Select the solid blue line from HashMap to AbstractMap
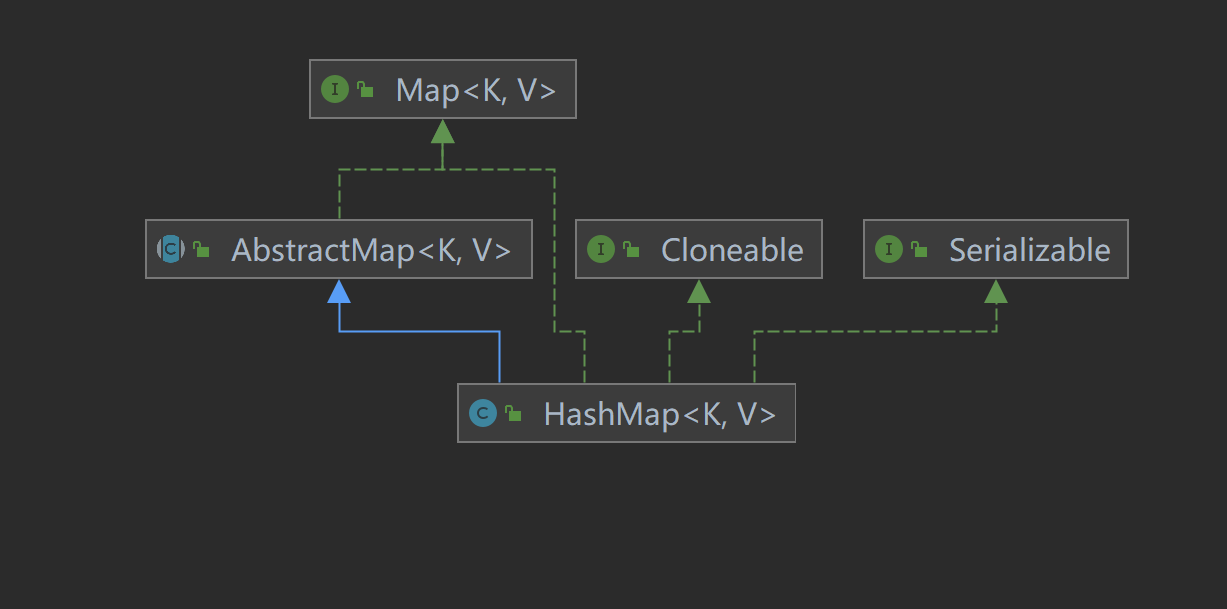The image size is (1227, 609). point(420,331)
